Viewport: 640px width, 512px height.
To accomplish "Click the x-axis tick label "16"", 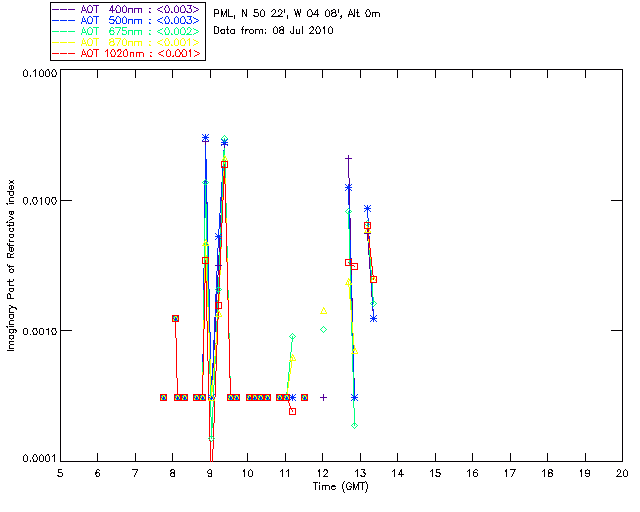I will click(472, 473).
